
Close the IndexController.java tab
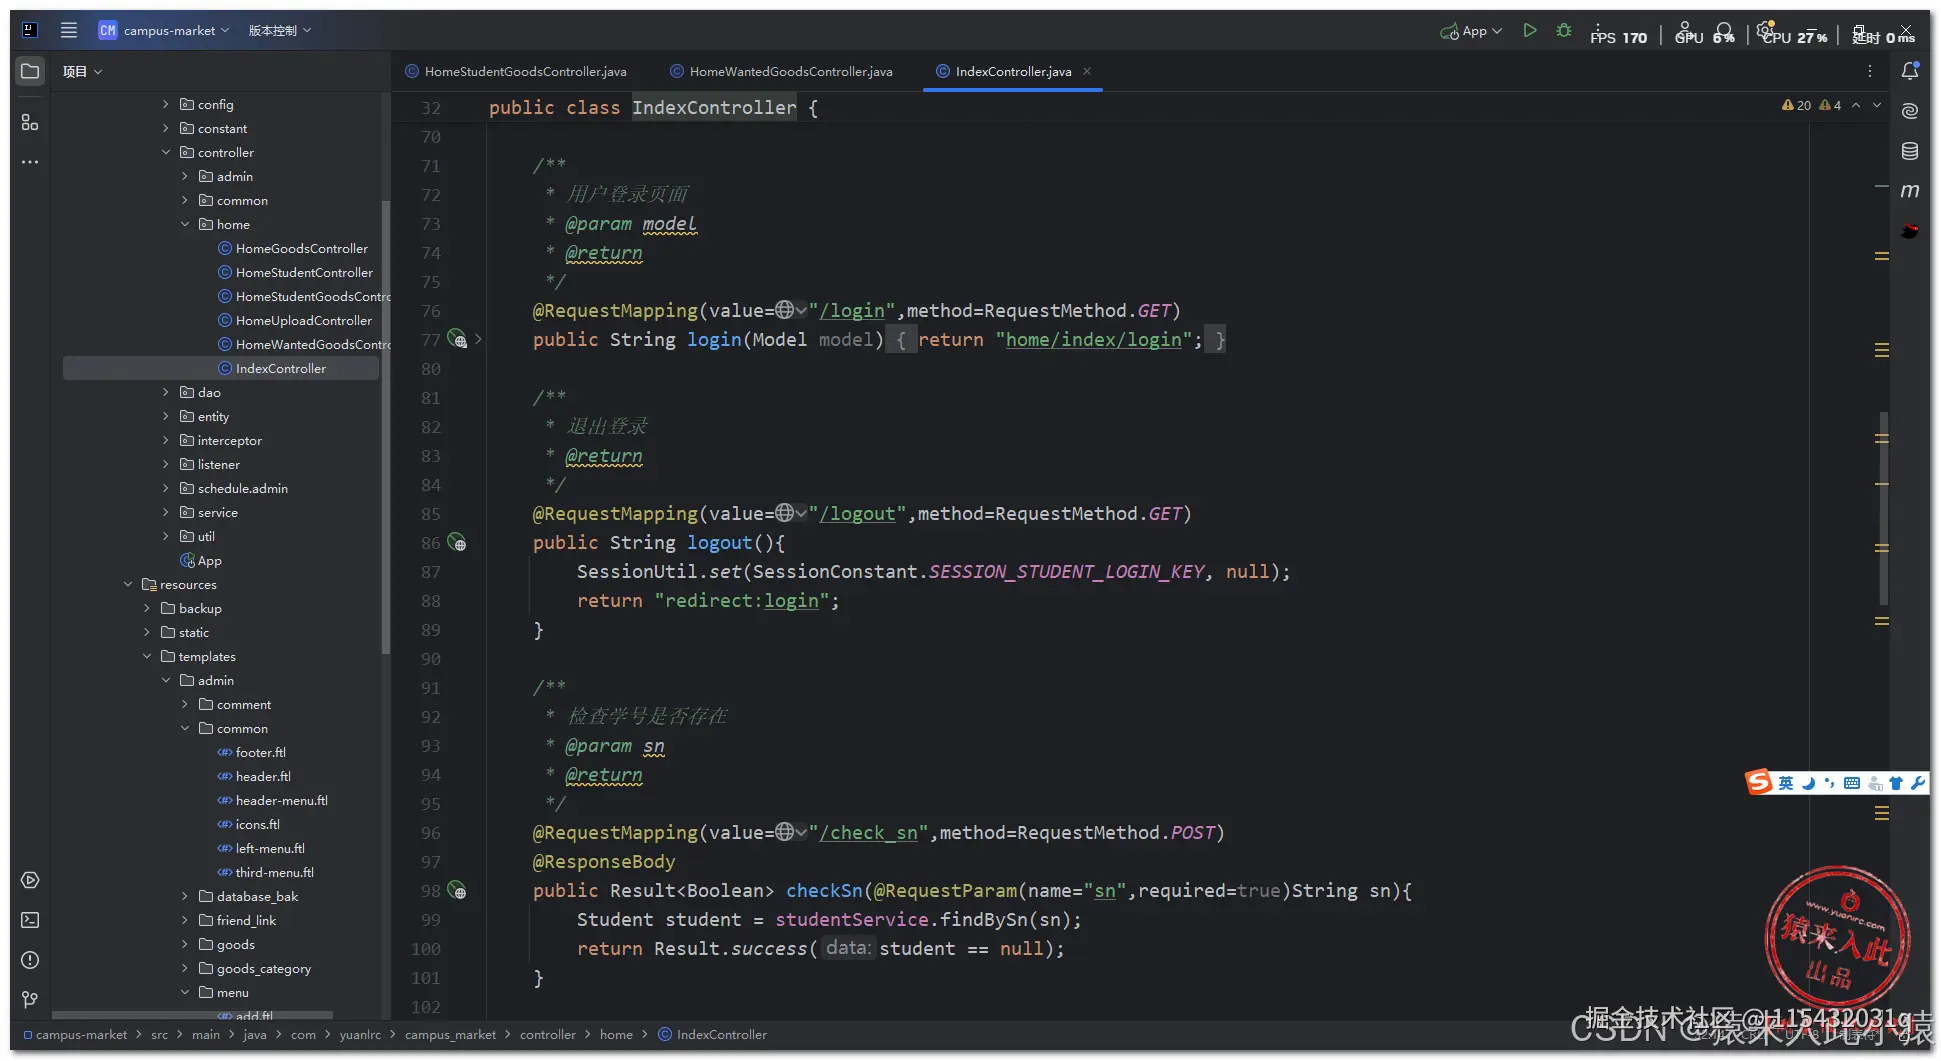(1087, 71)
